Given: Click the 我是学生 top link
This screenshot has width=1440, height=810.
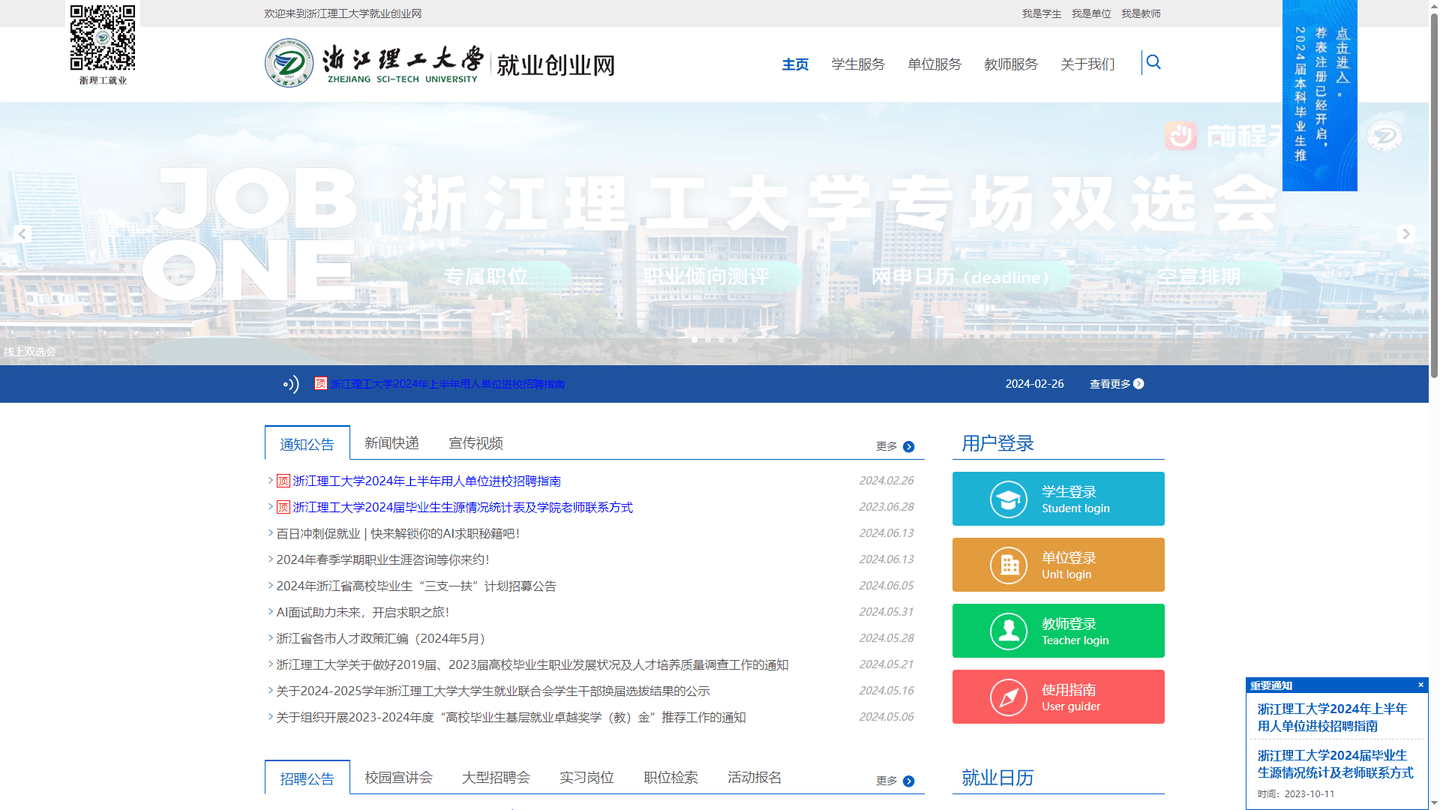Looking at the screenshot, I should (x=1041, y=14).
